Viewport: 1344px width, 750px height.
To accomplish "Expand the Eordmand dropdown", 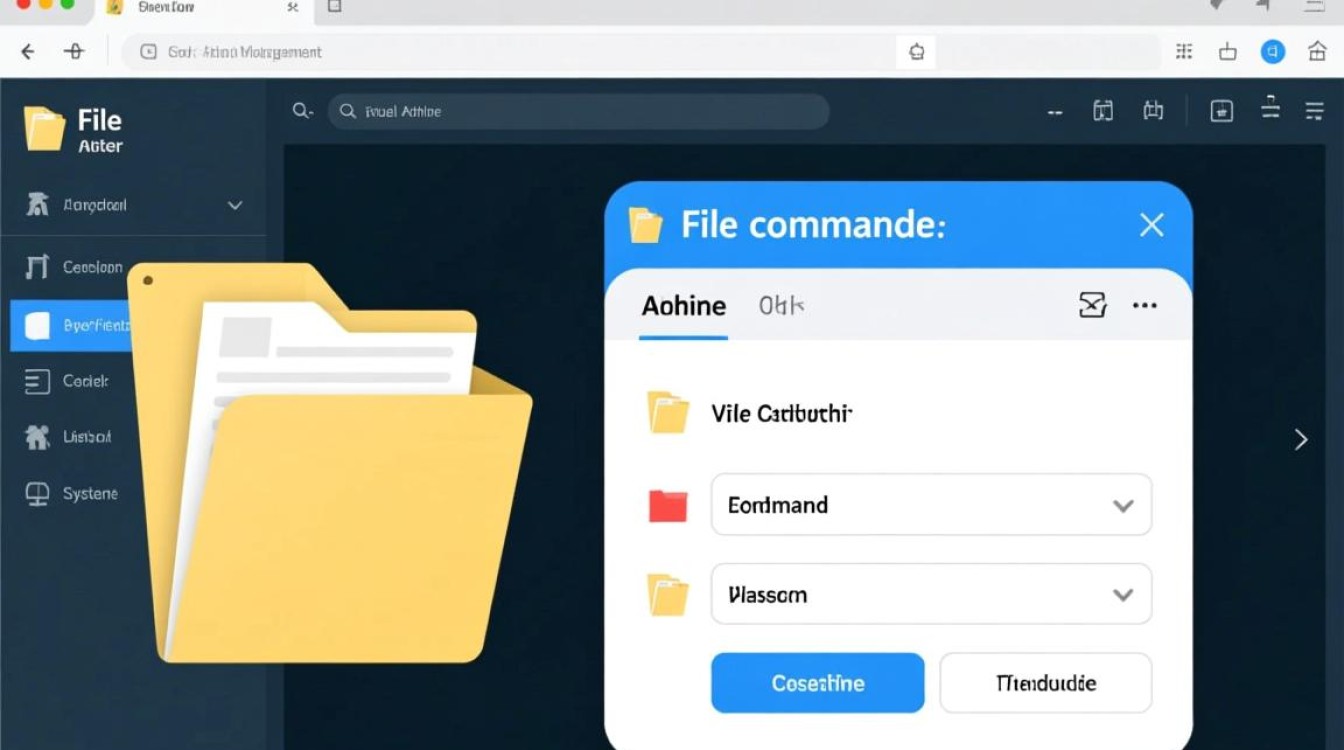I will coord(1122,506).
